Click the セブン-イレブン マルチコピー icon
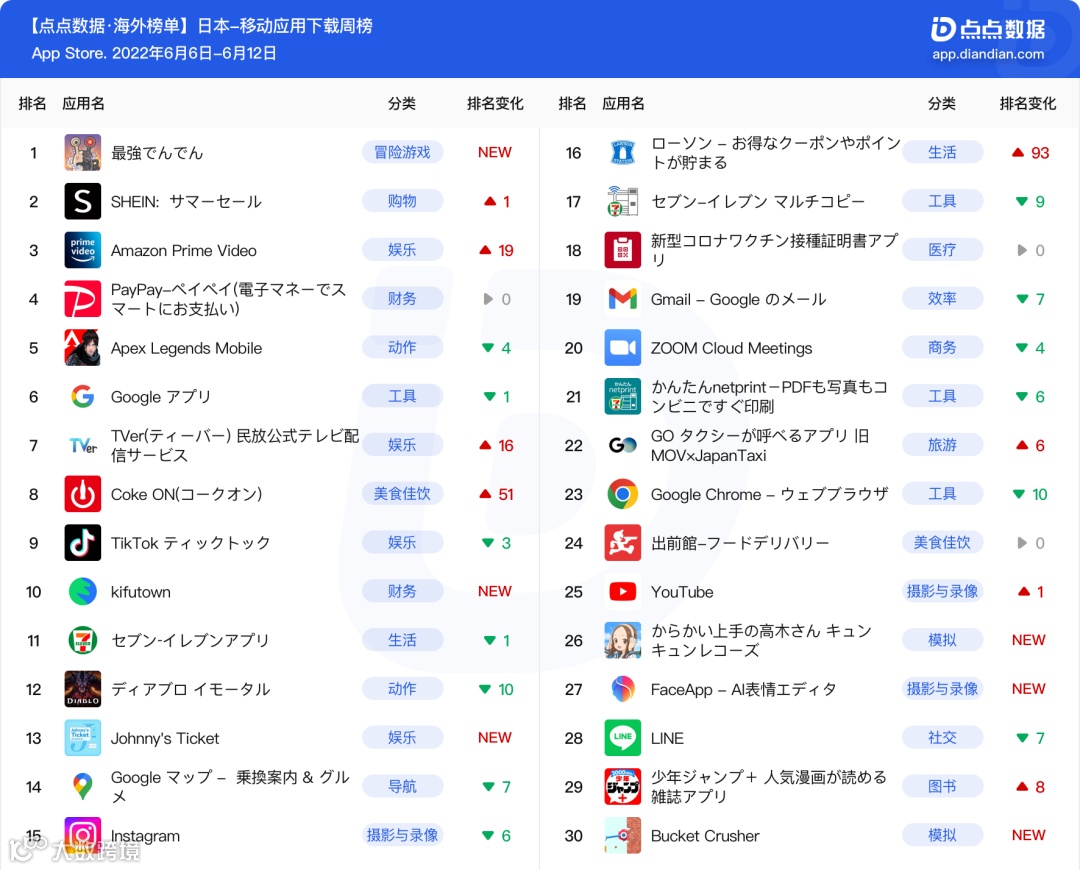The width and height of the screenshot is (1080, 870). coord(623,201)
